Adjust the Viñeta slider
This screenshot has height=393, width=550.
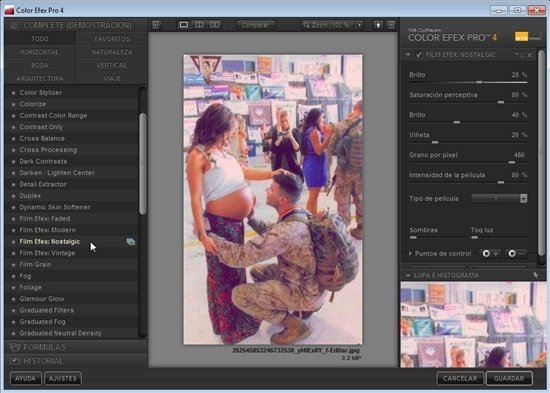pyautogui.click(x=435, y=142)
